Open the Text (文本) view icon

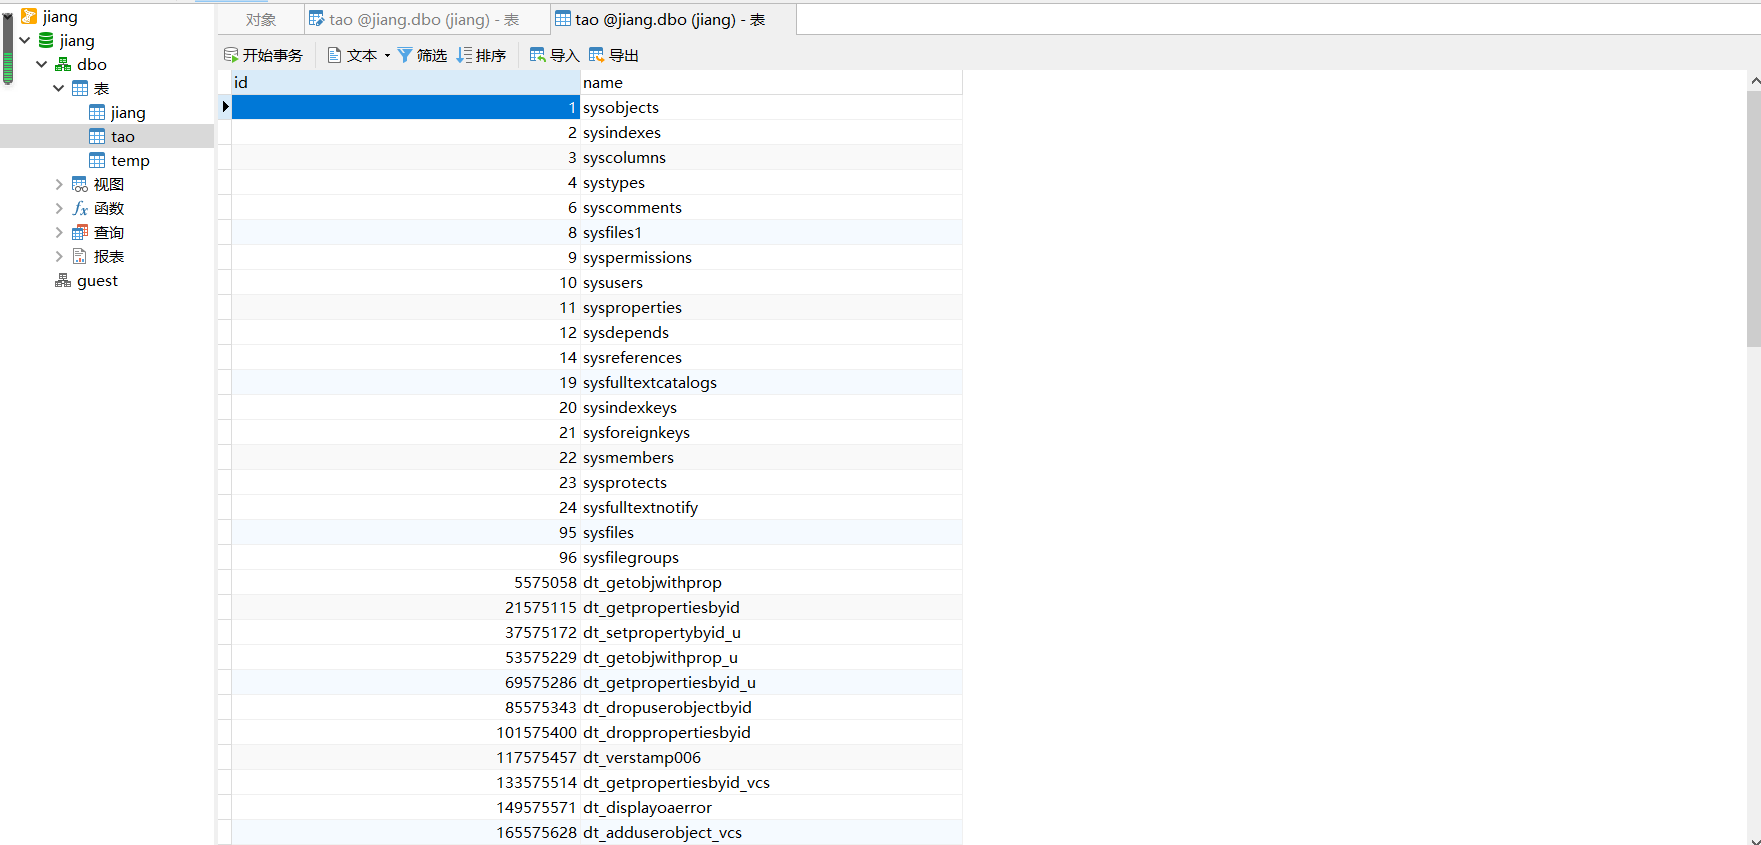pyautogui.click(x=335, y=55)
